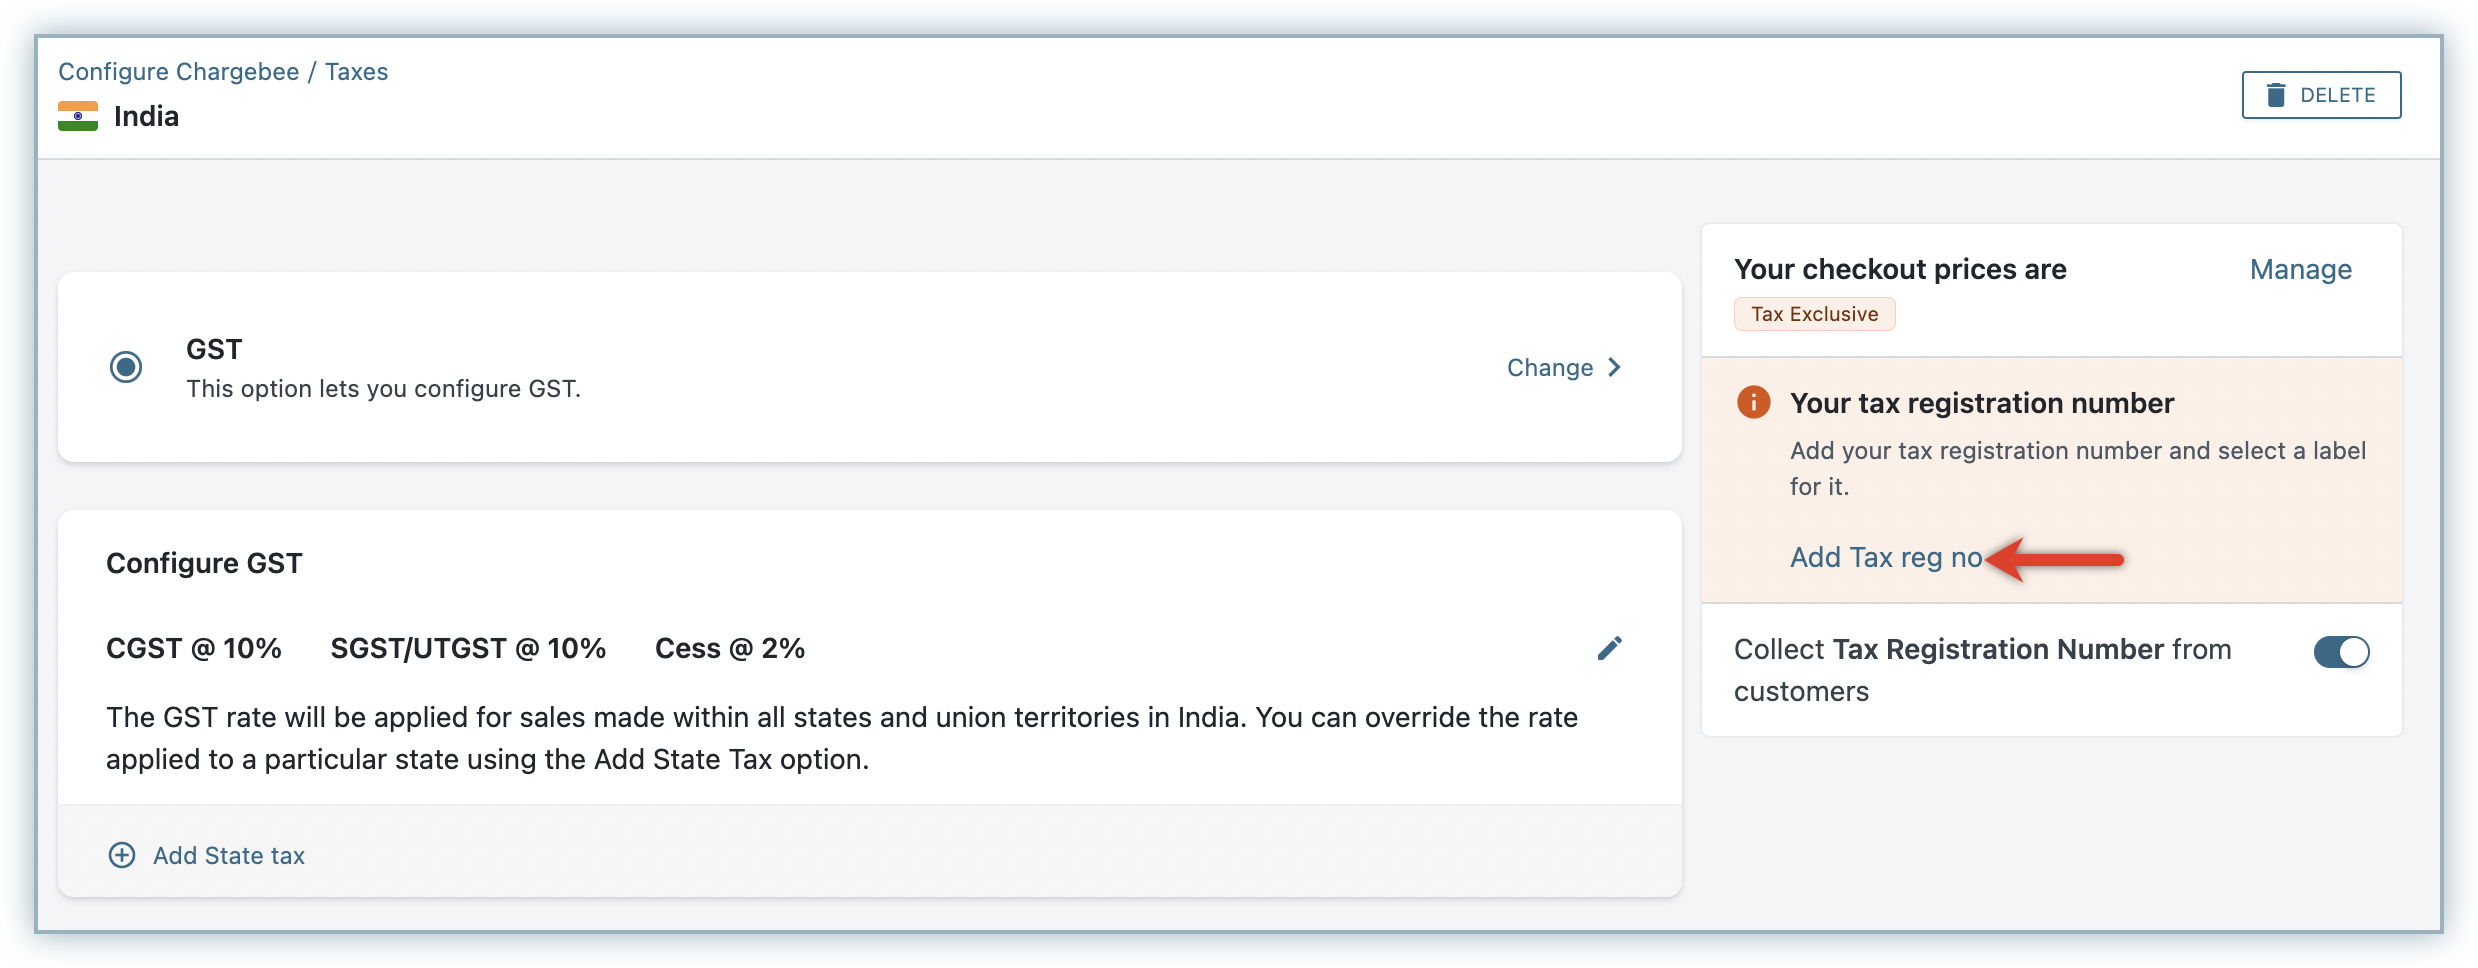This screenshot has width=2478, height=968.
Task: Click the Add State tax link
Action: [x=229, y=855]
